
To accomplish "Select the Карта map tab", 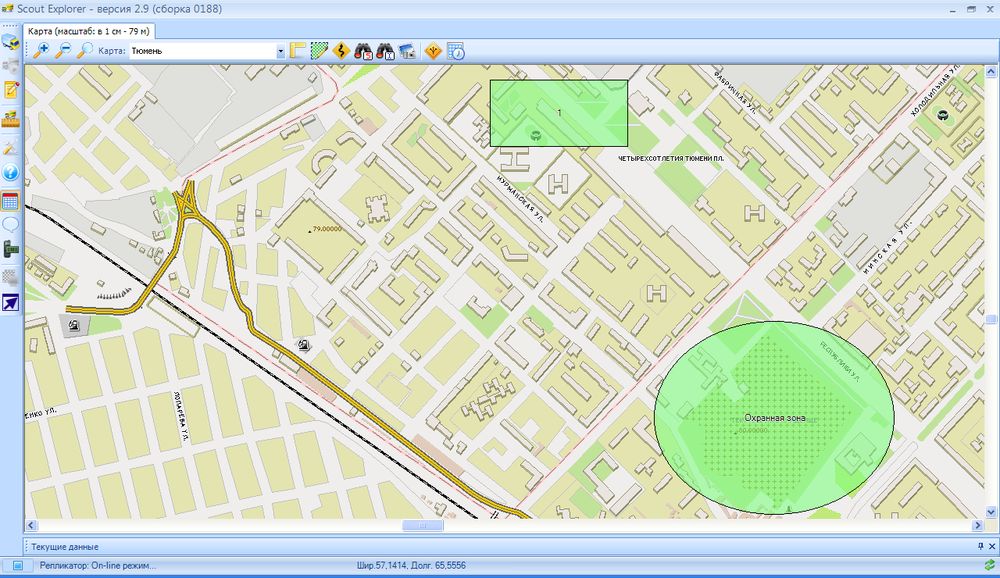I will tap(89, 31).
